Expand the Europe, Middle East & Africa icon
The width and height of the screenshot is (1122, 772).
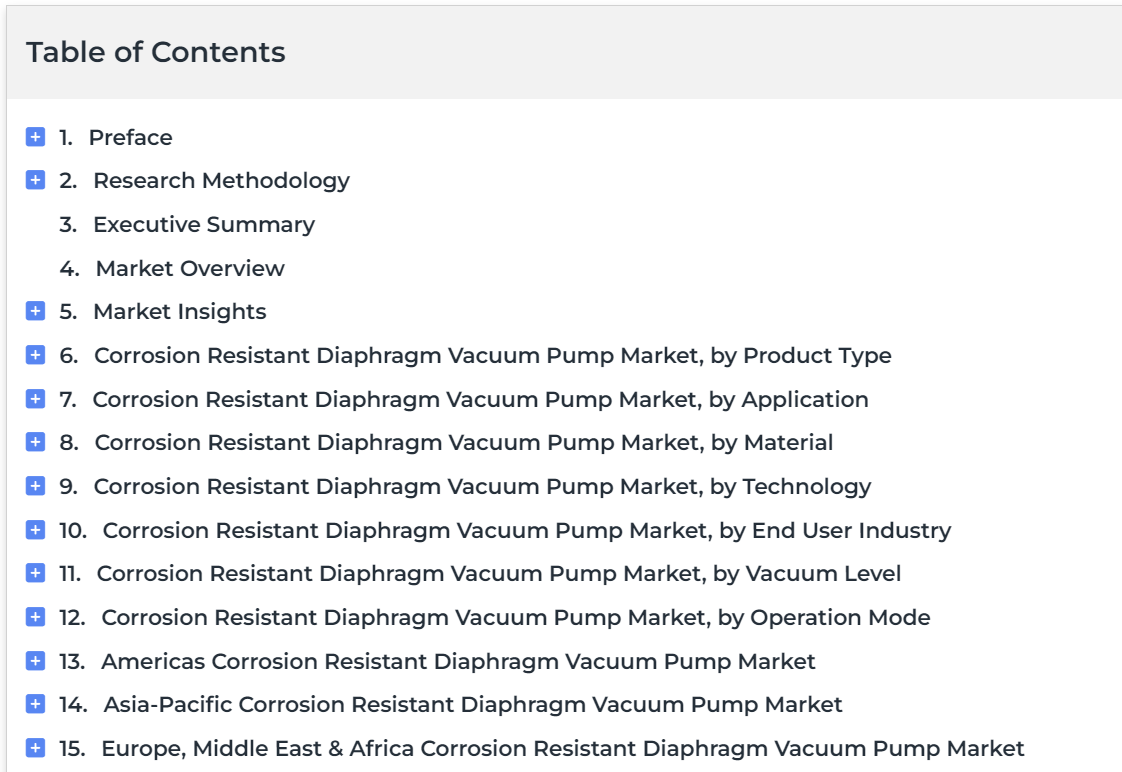pyautogui.click(x=35, y=748)
